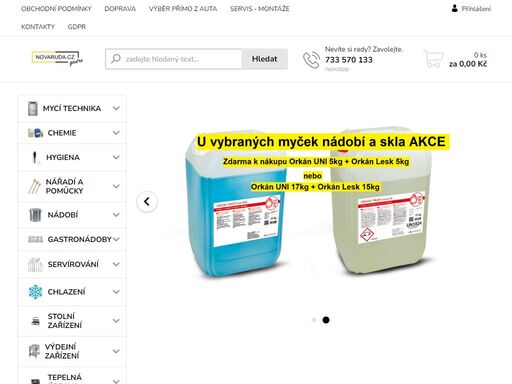The width and height of the screenshot is (512, 384).
Task: Click the magnifier icon in search box
Action: (116, 59)
